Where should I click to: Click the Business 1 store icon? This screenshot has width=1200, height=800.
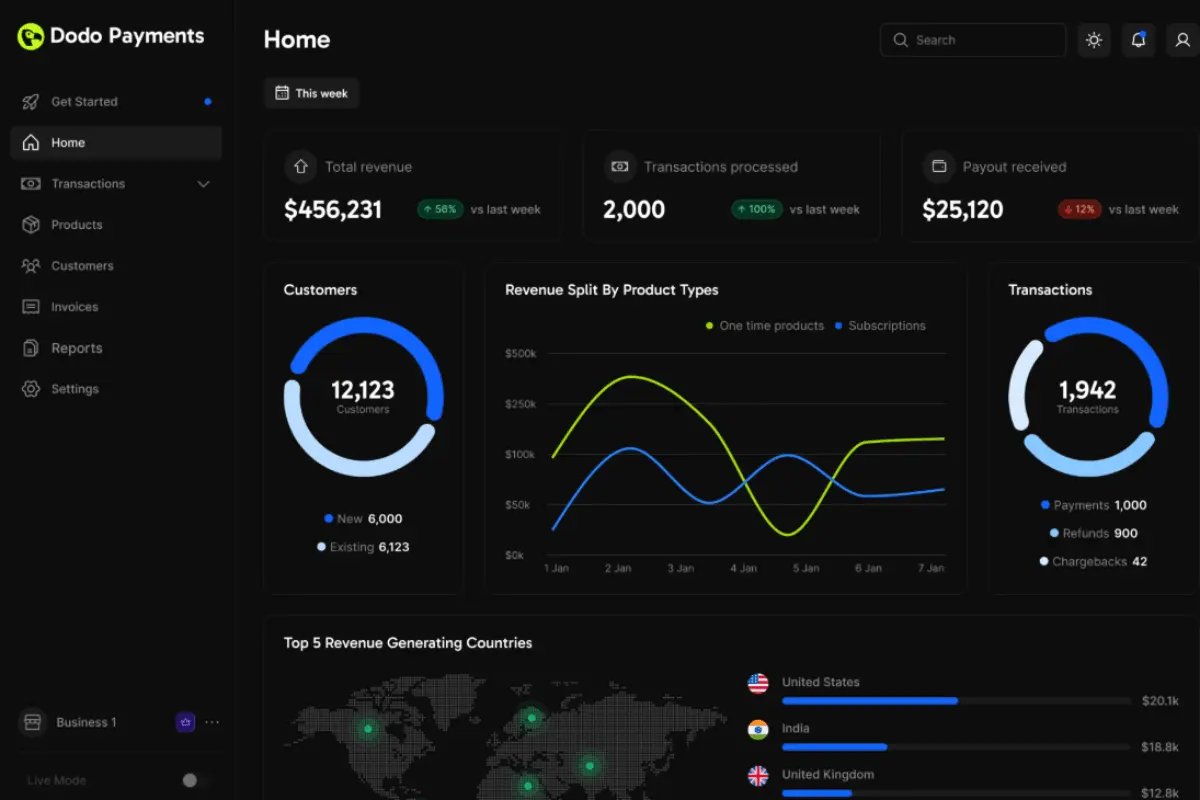[x=32, y=722]
